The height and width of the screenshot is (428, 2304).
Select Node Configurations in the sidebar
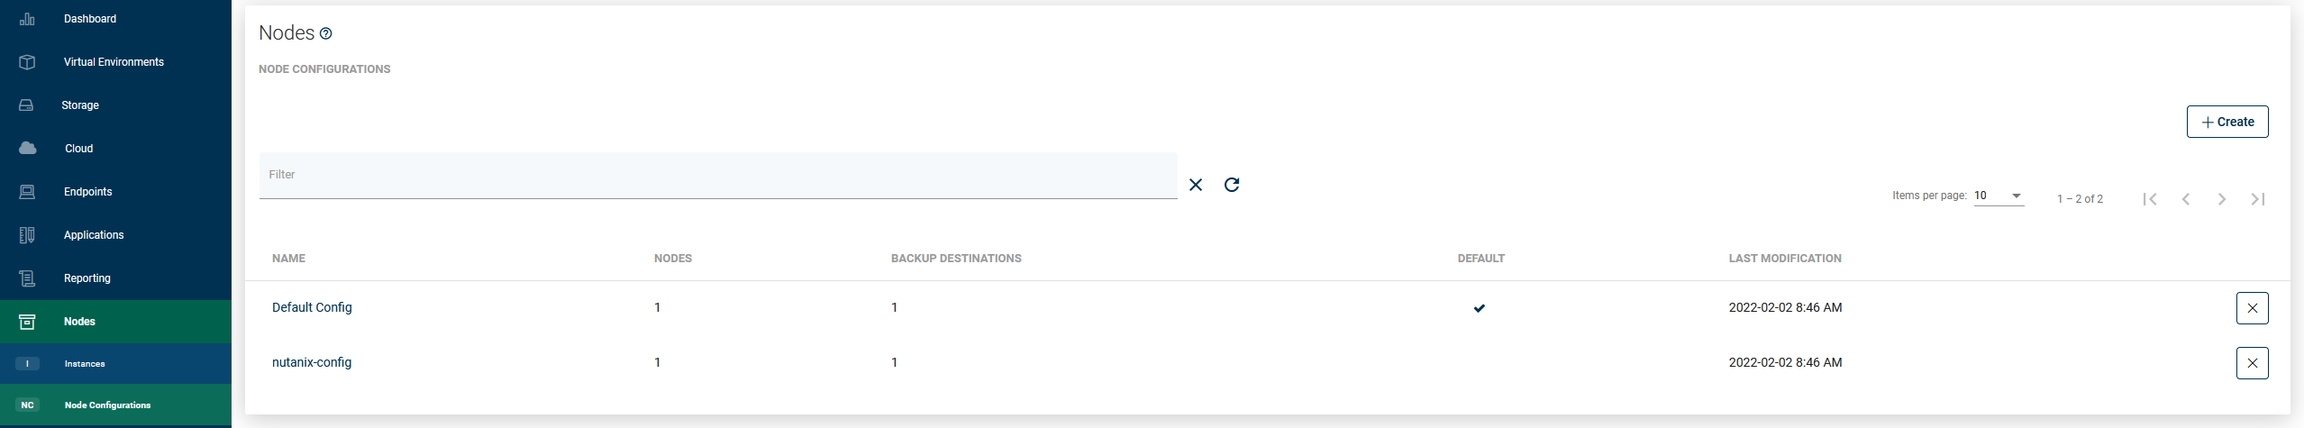(107, 405)
